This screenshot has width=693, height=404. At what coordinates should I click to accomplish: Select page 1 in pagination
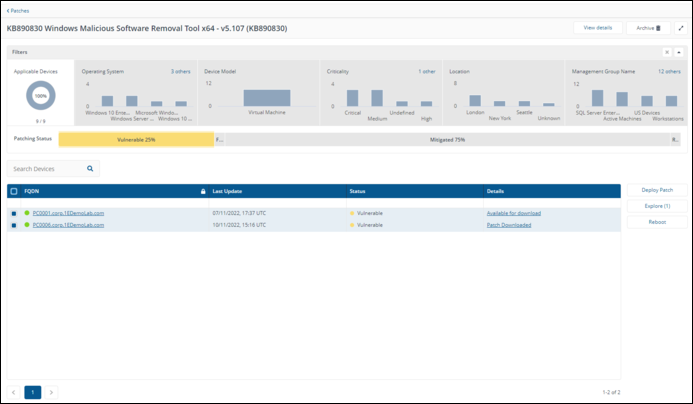[33, 392]
